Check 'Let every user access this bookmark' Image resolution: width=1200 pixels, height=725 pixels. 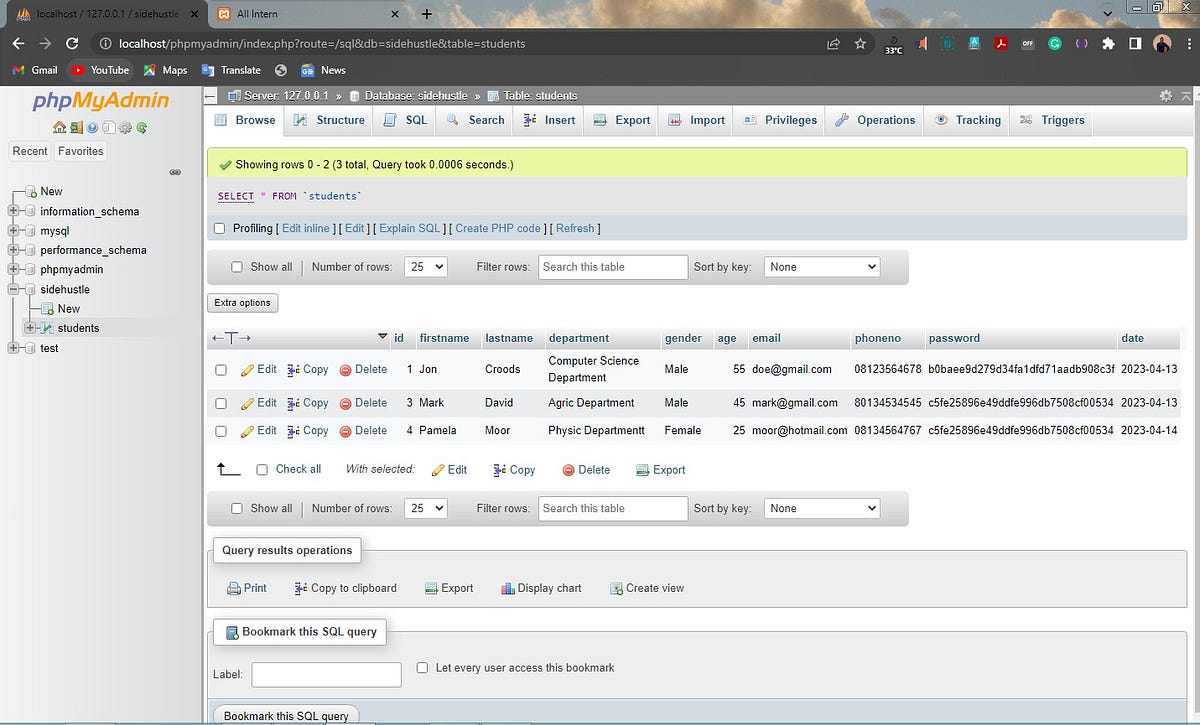421,667
